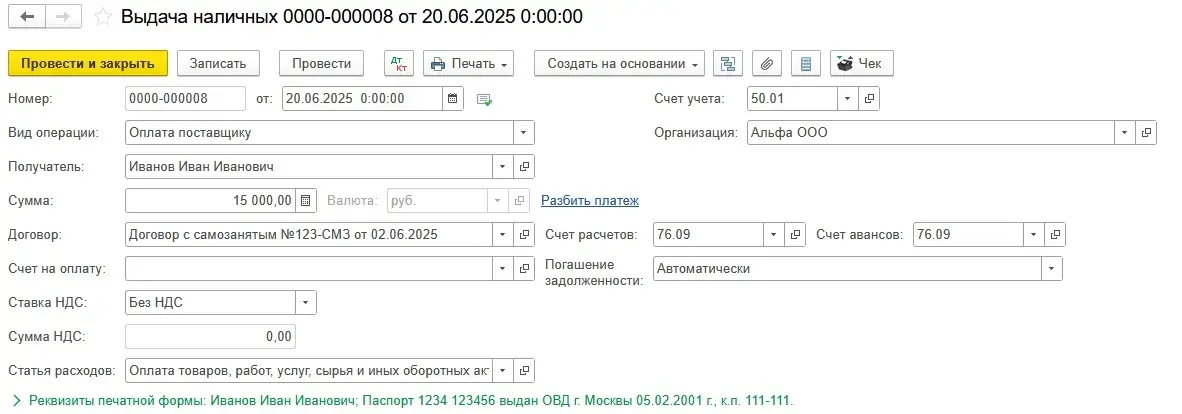Expand Реквизиты печатной формы section

pyautogui.click(x=16, y=401)
